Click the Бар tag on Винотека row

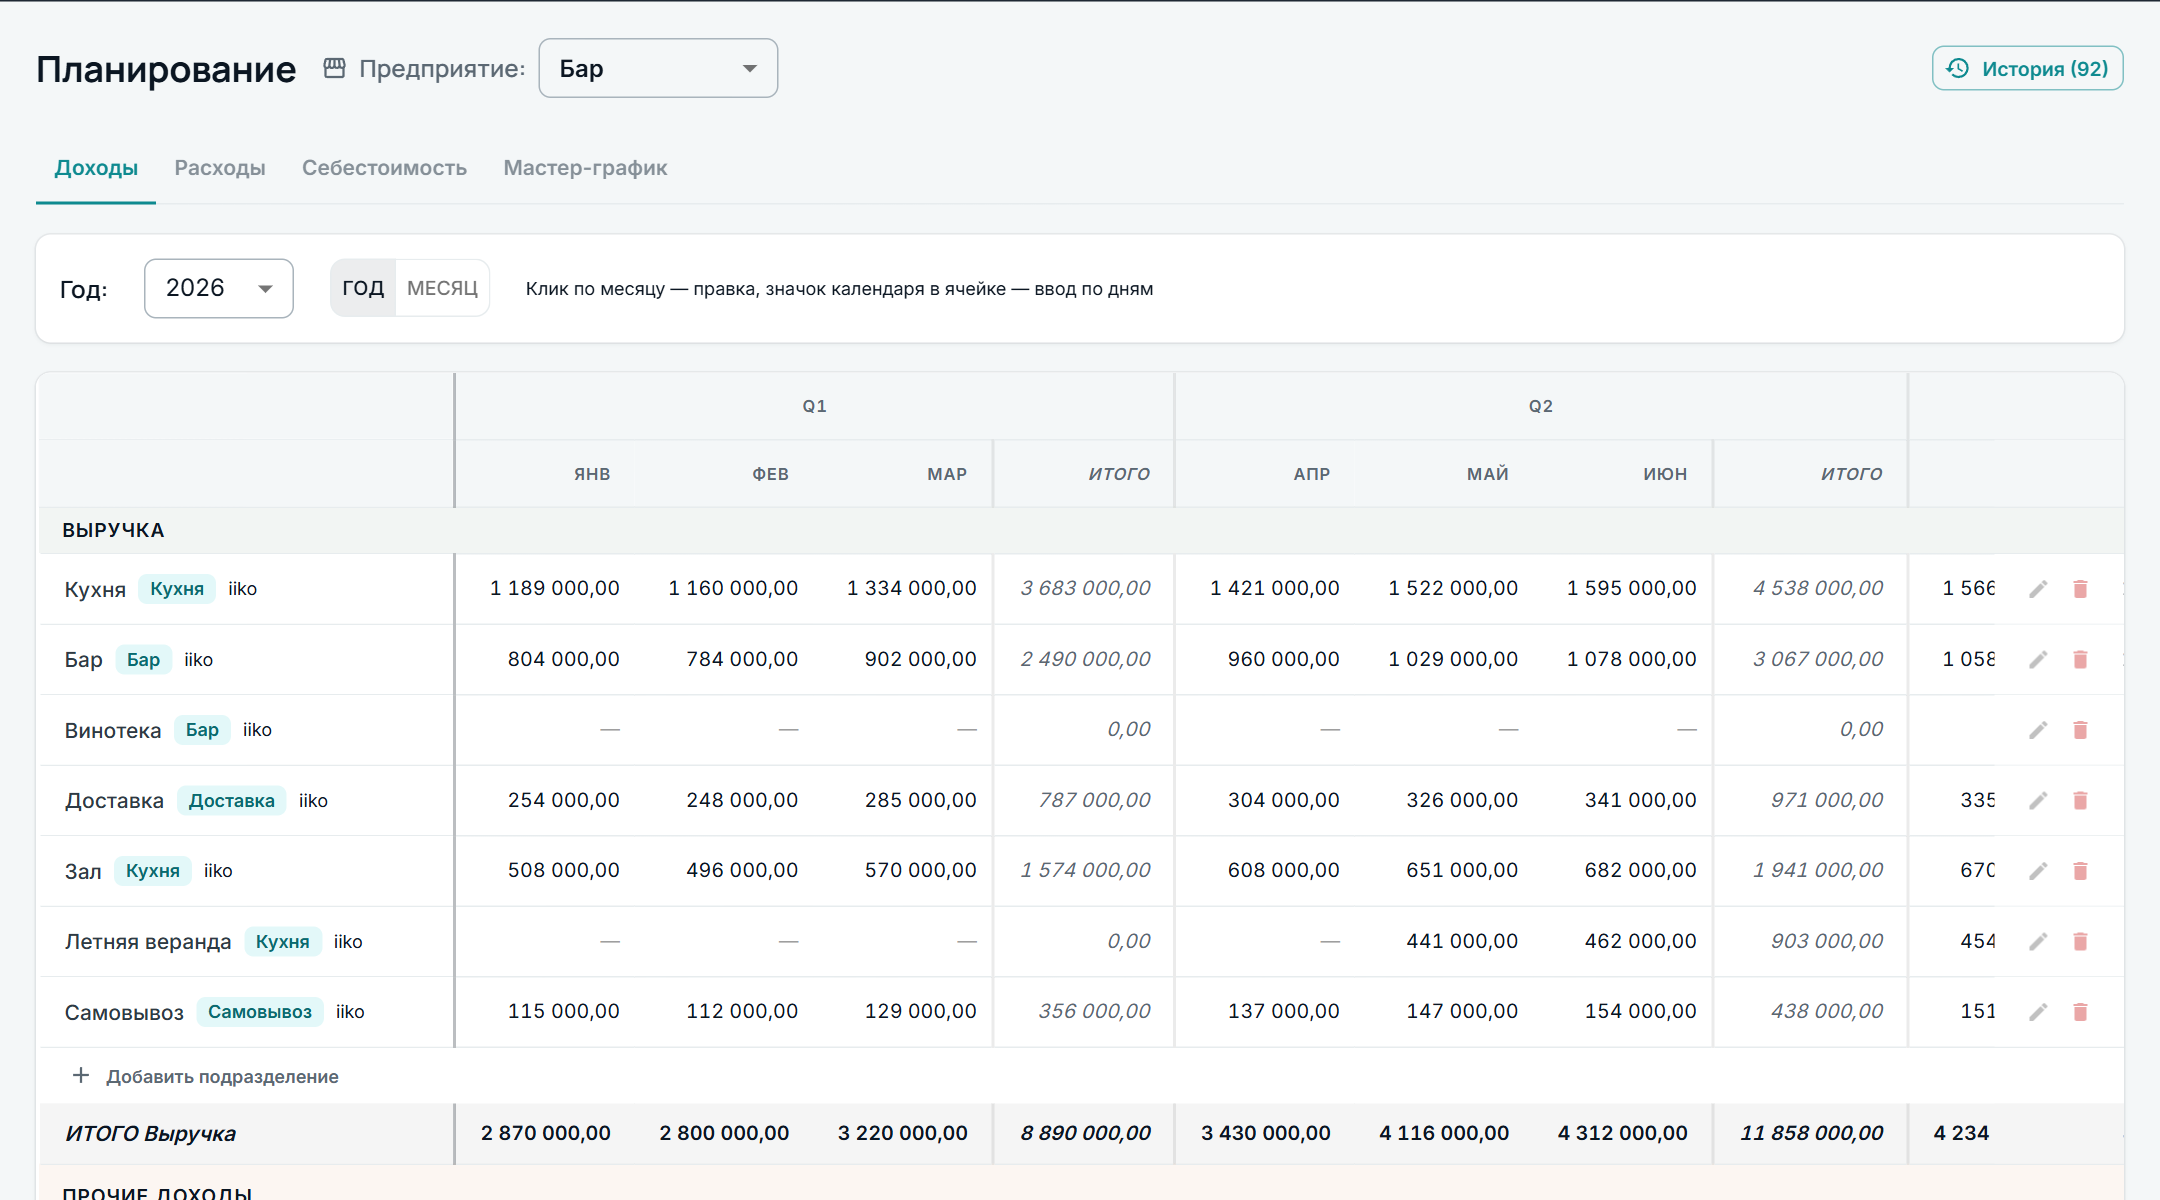(x=202, y=730)
